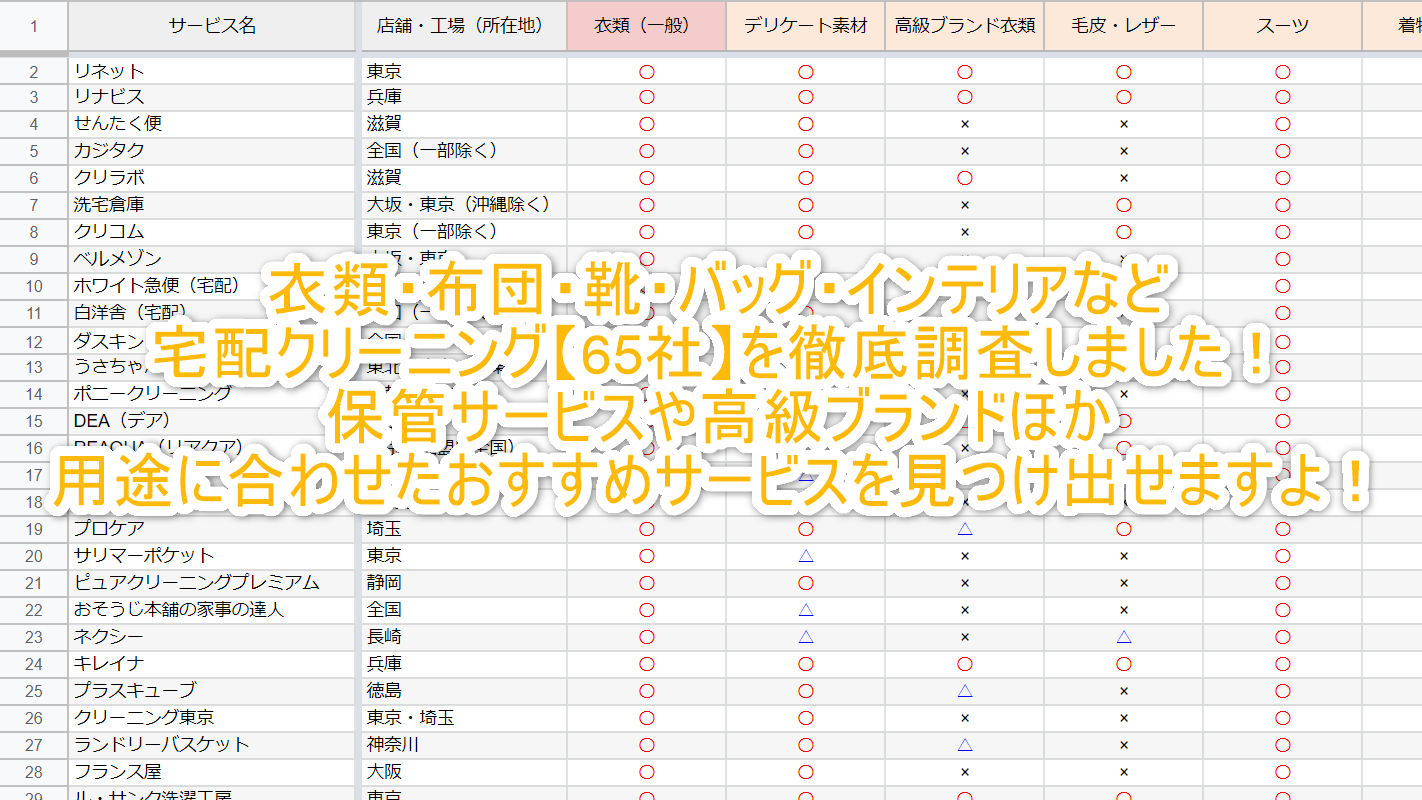The height and width of the screenshot is (800, 1422).
Task: Click リネット's ○ under 衣類（一般）
Action: pos(647,71)
